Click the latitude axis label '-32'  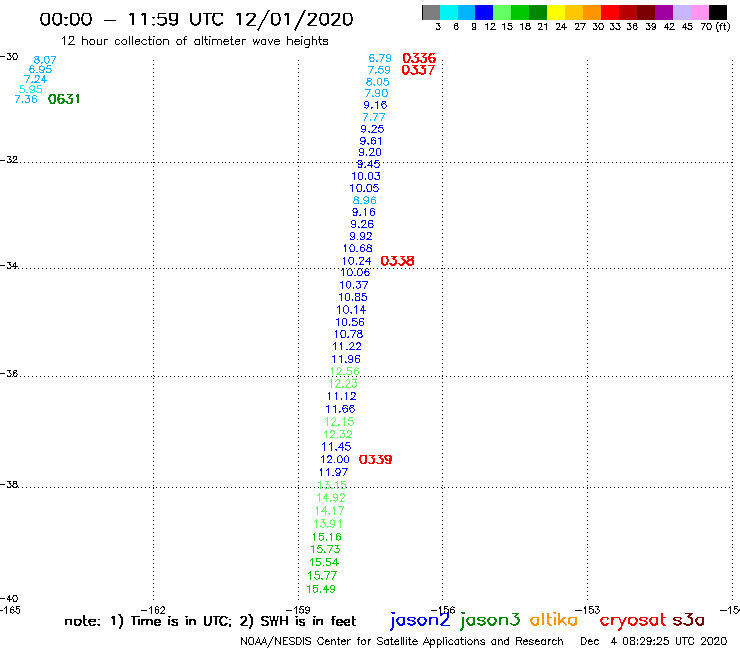tap(9, 160)
